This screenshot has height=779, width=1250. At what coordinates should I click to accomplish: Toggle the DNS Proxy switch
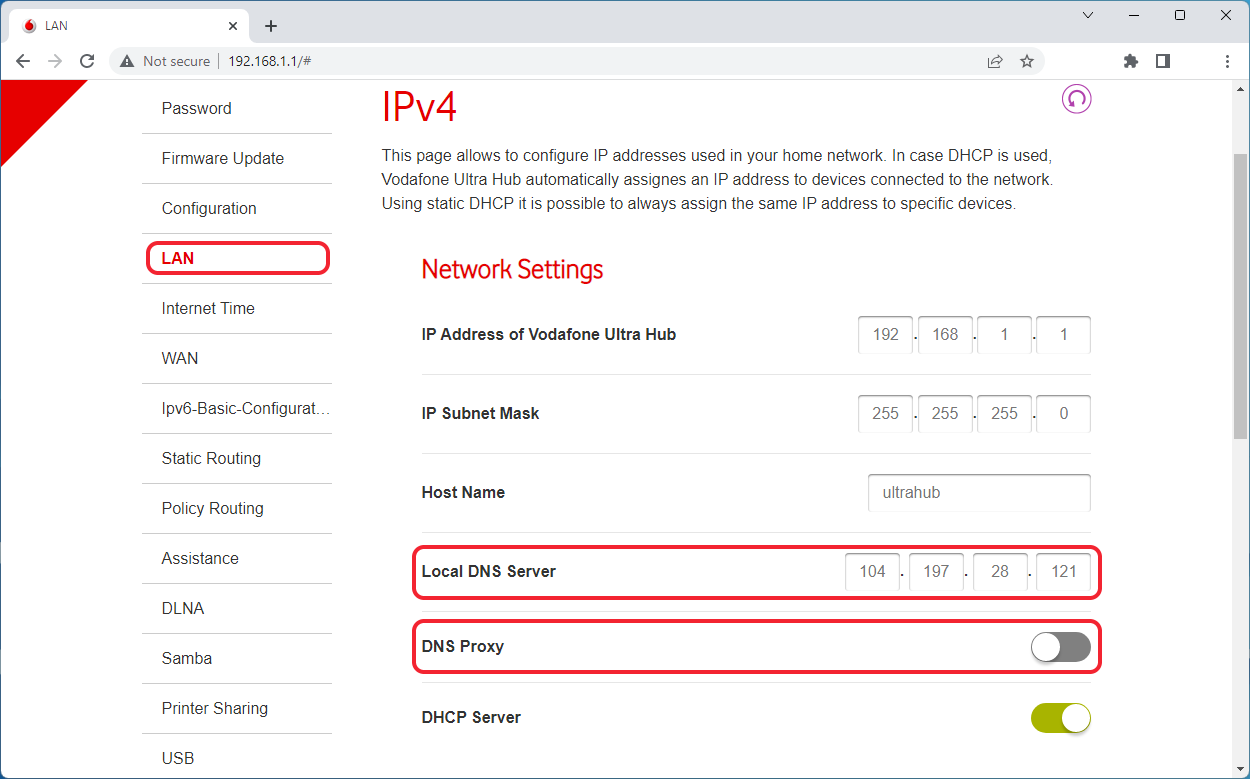pyautogui.click(x=1061, y=647)
